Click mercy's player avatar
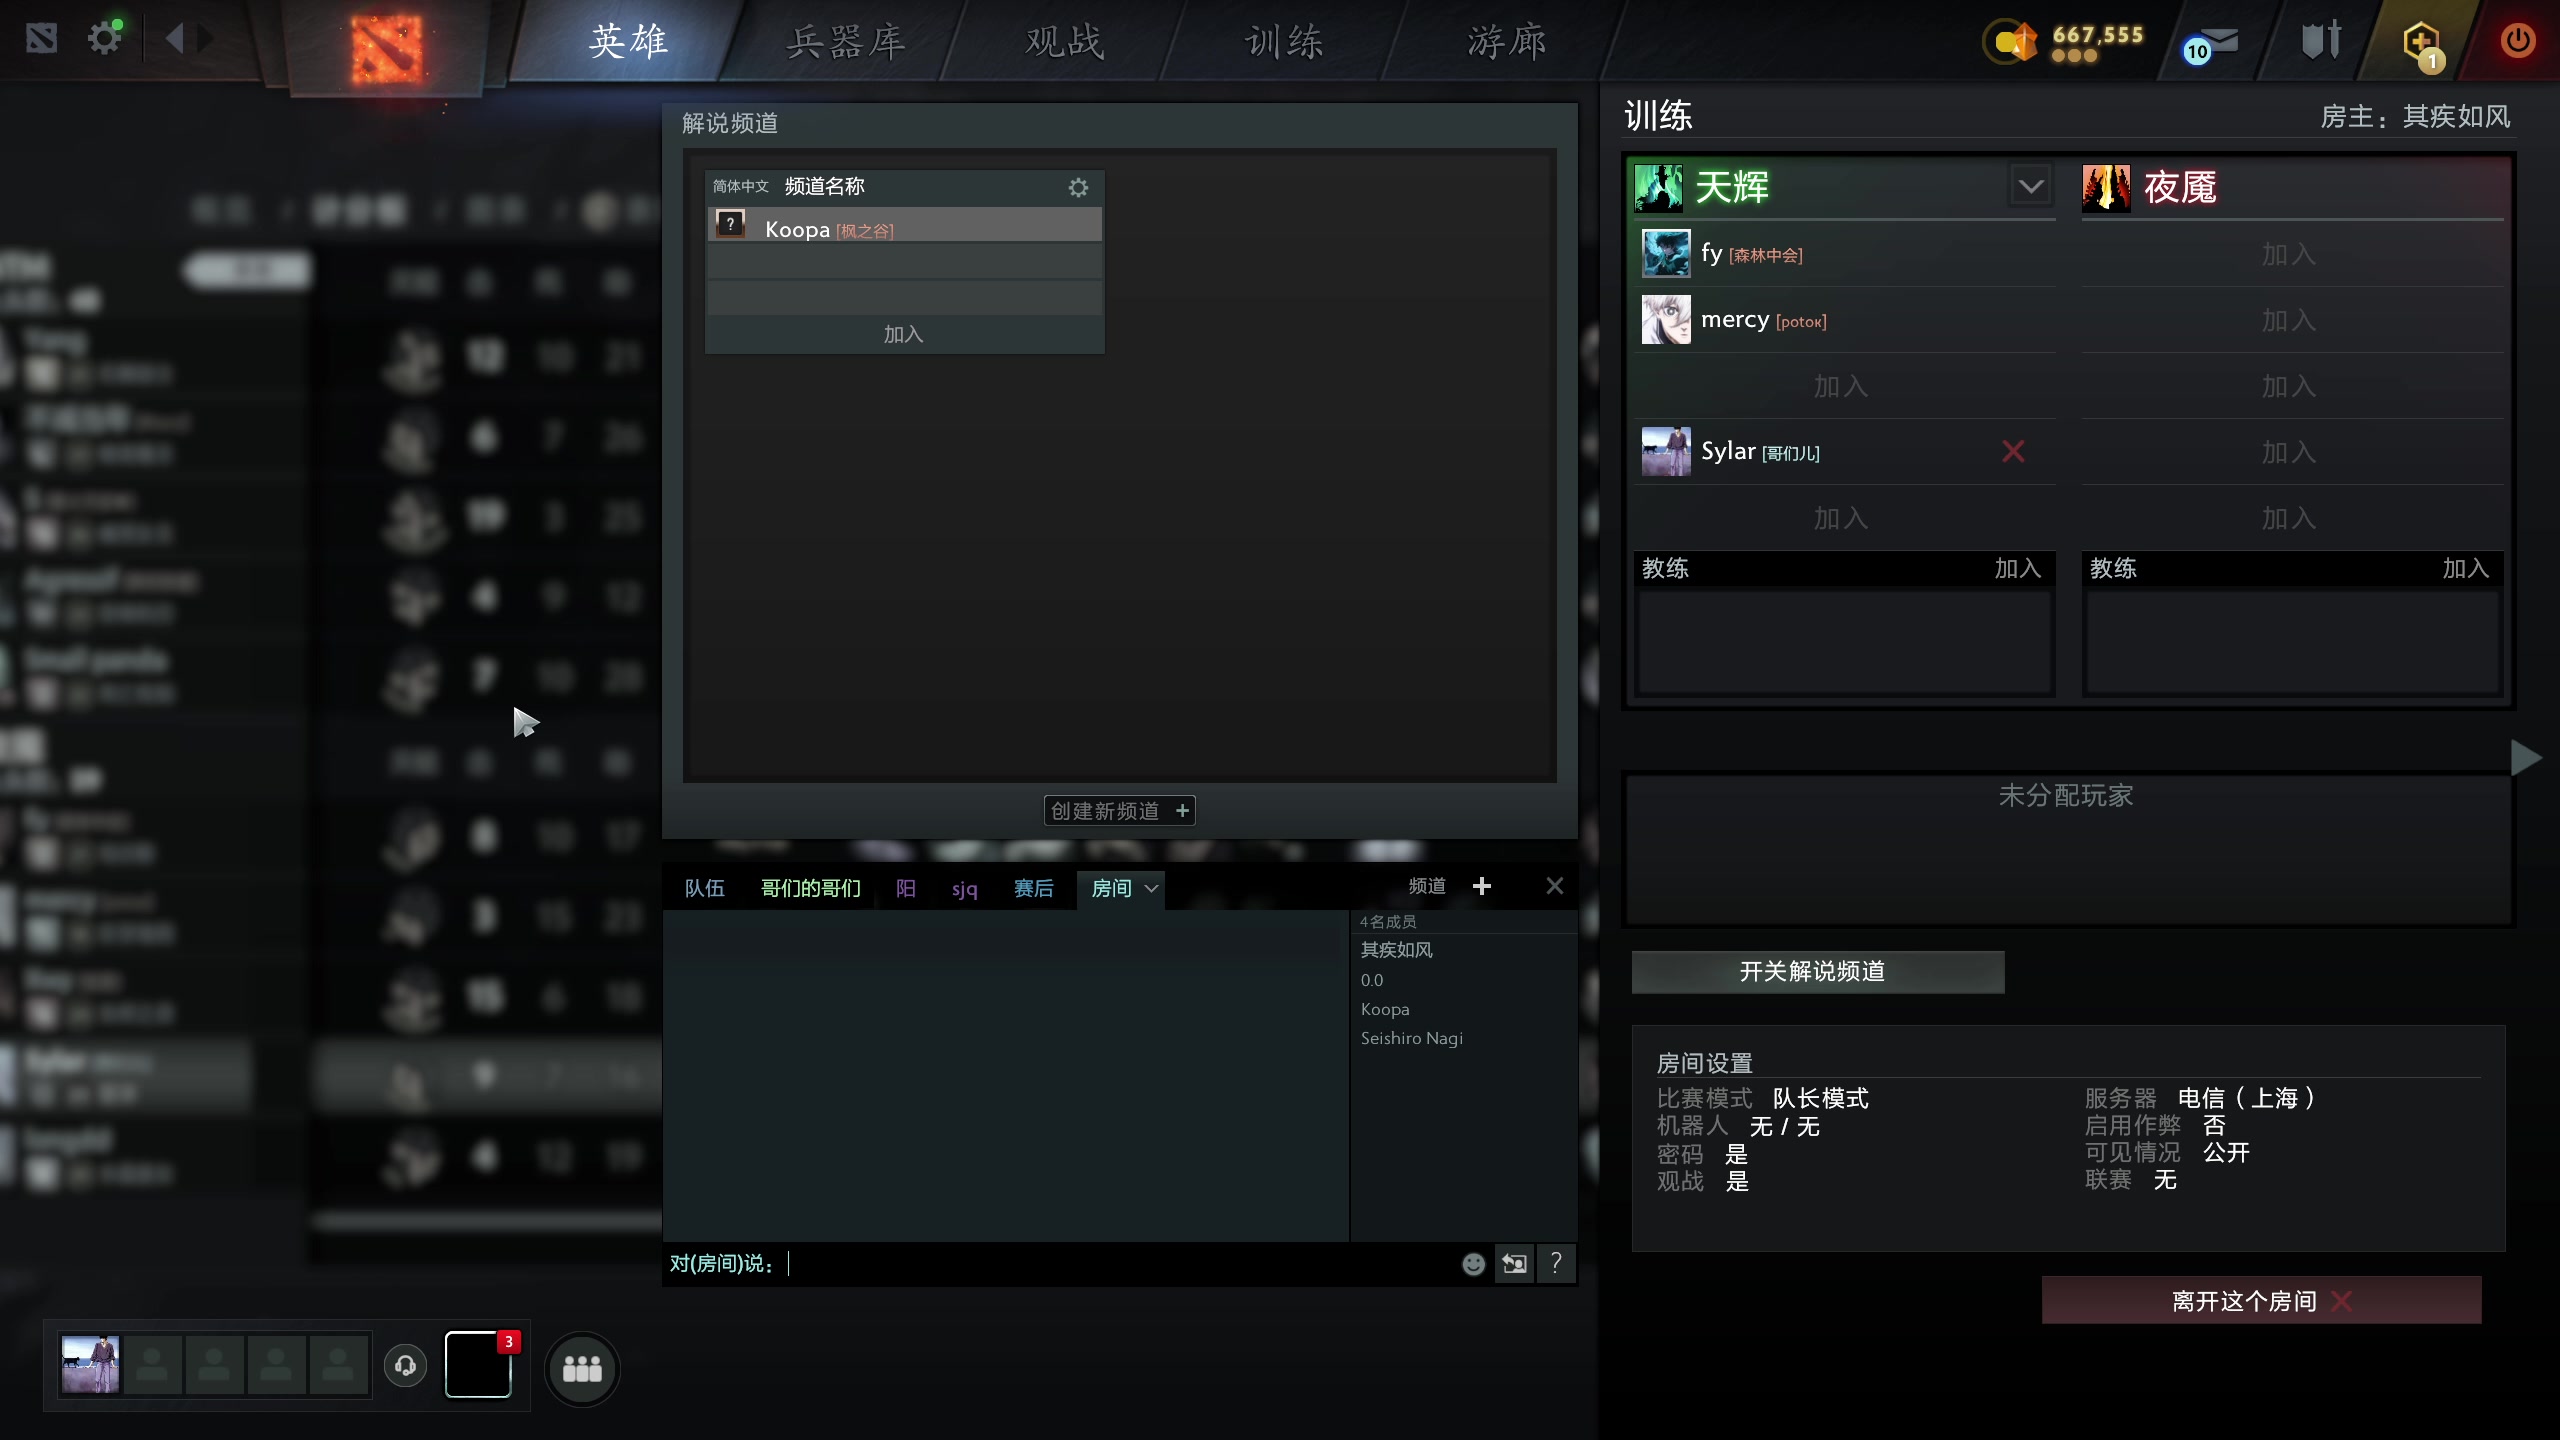The height and width of the screenshot is (1440, 2560). click(1666, 319)
